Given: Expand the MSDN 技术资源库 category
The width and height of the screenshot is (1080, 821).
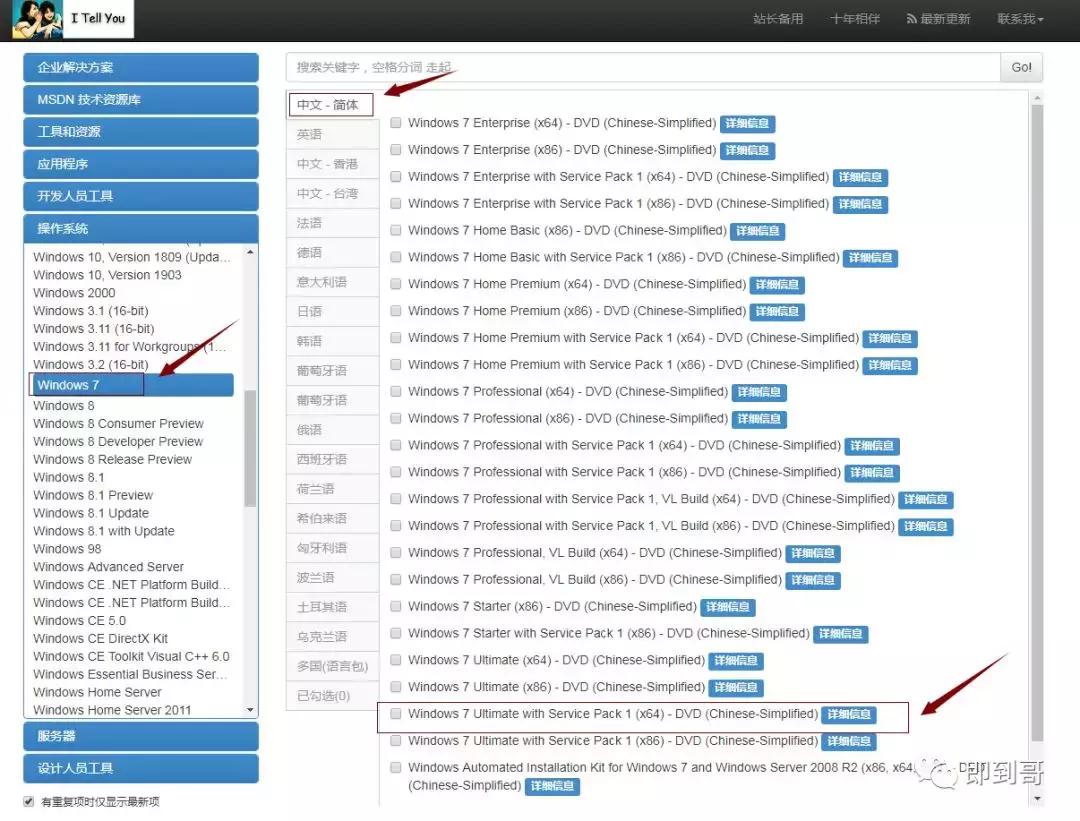Looking at the screenshot, I should point(141,100).
